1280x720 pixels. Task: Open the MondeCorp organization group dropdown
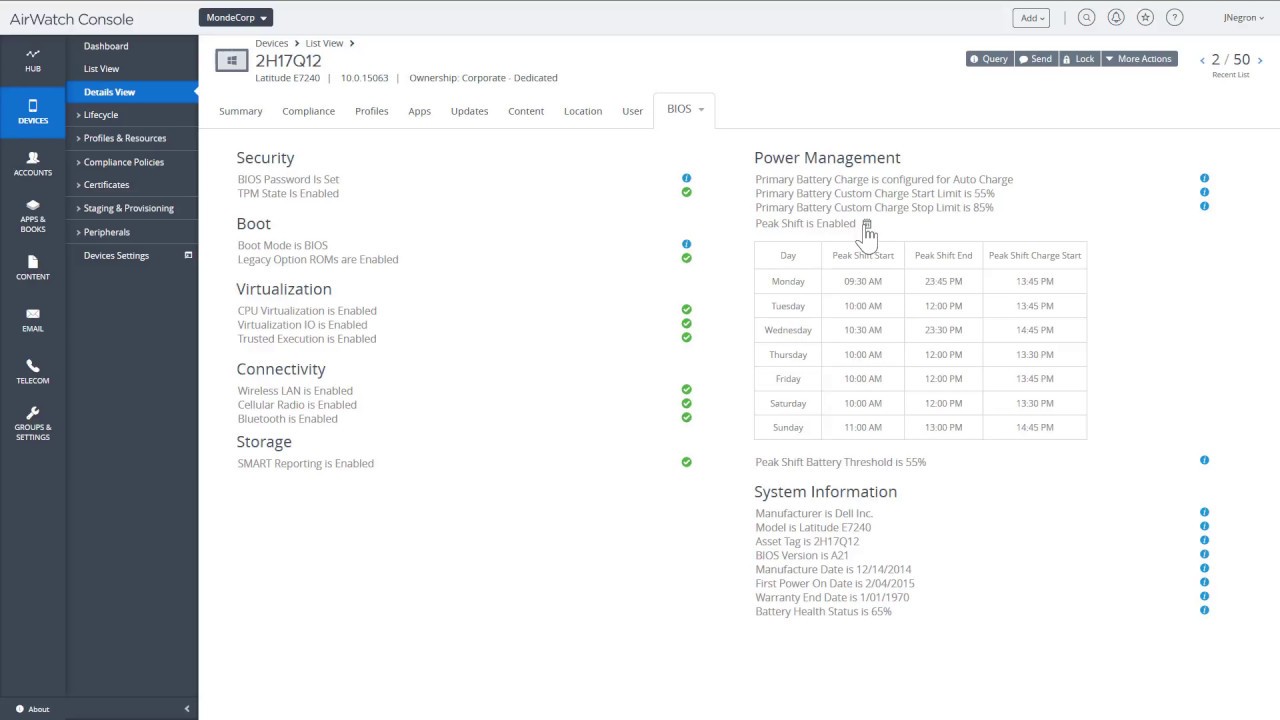click(x=236, y=18)
